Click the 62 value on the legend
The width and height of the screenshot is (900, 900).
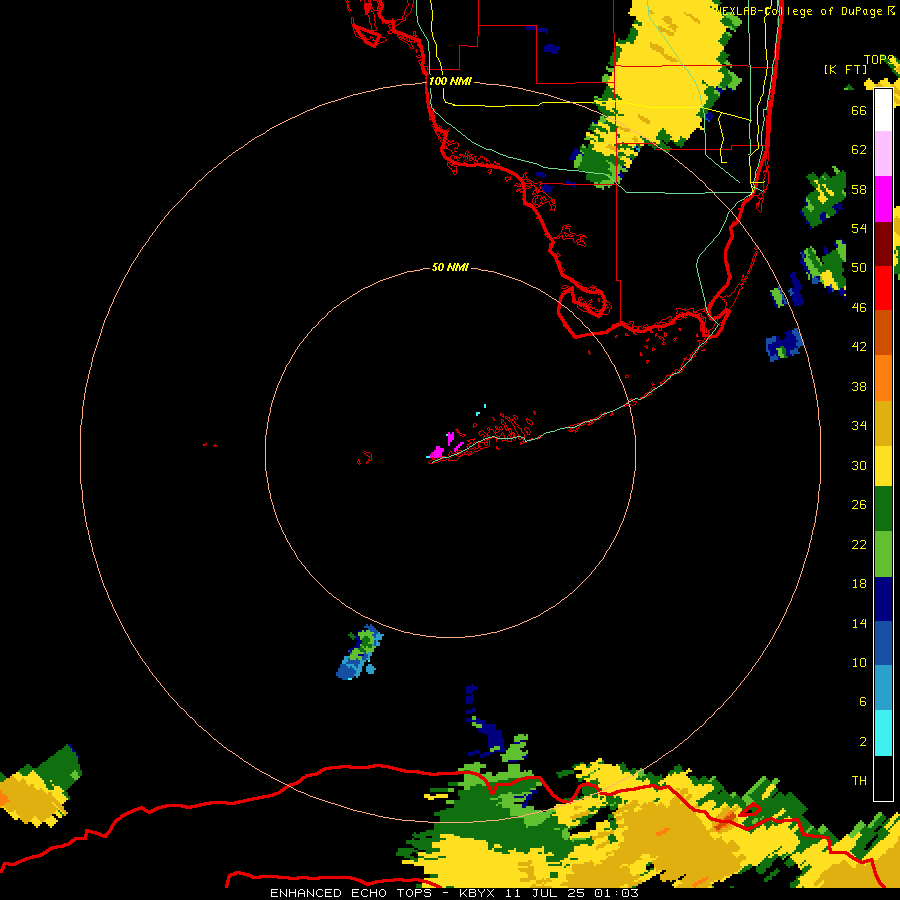point(859,150)
